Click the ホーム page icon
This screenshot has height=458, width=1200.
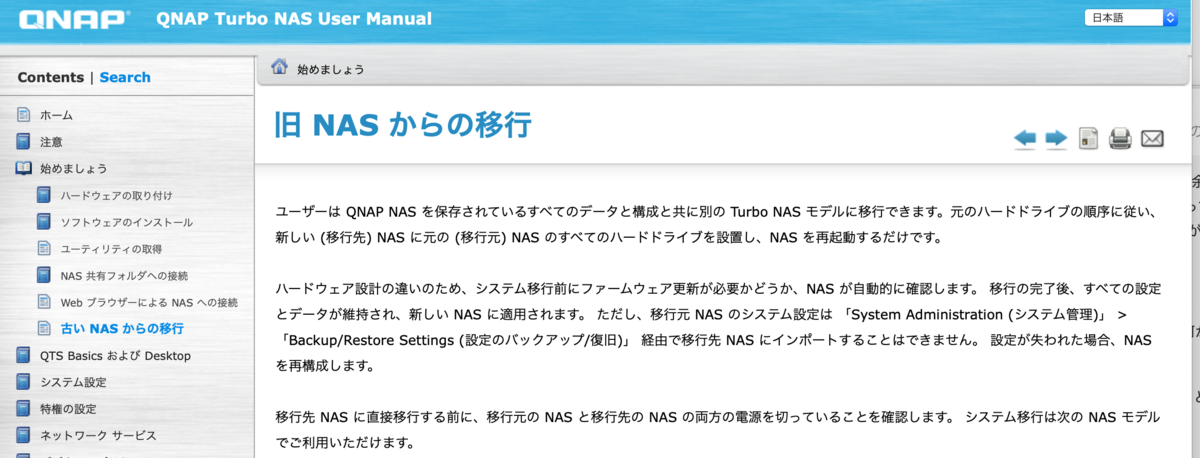click(x=23, y=115)
